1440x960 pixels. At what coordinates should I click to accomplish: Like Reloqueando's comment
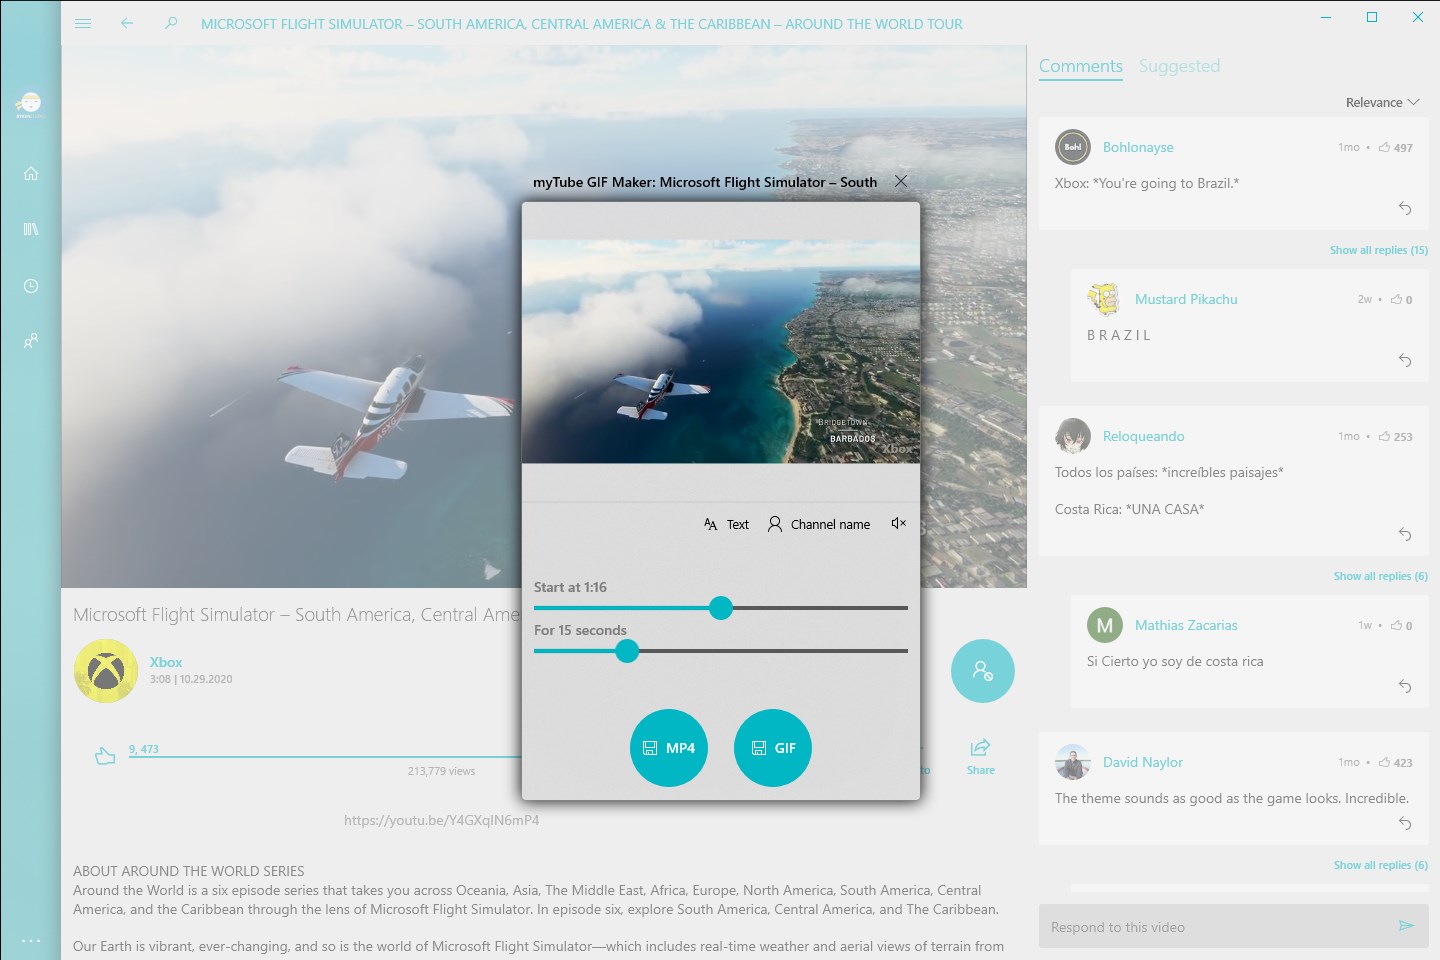coord(1395,436)
